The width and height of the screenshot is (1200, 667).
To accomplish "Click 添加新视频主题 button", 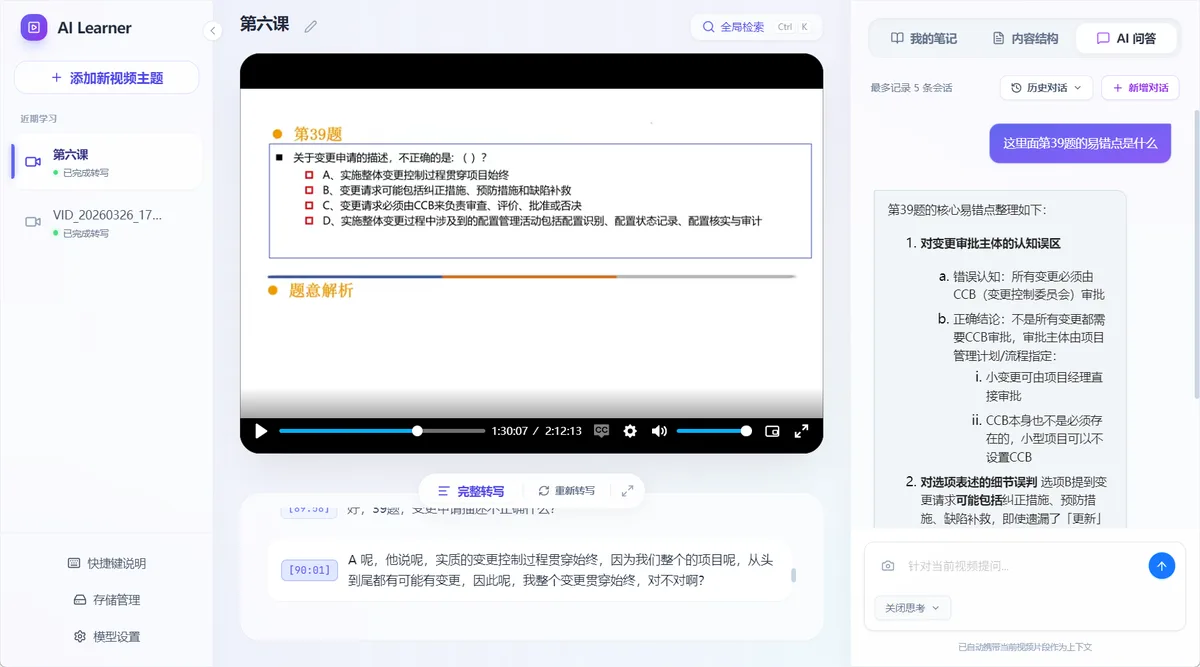I will pos(106,77).
